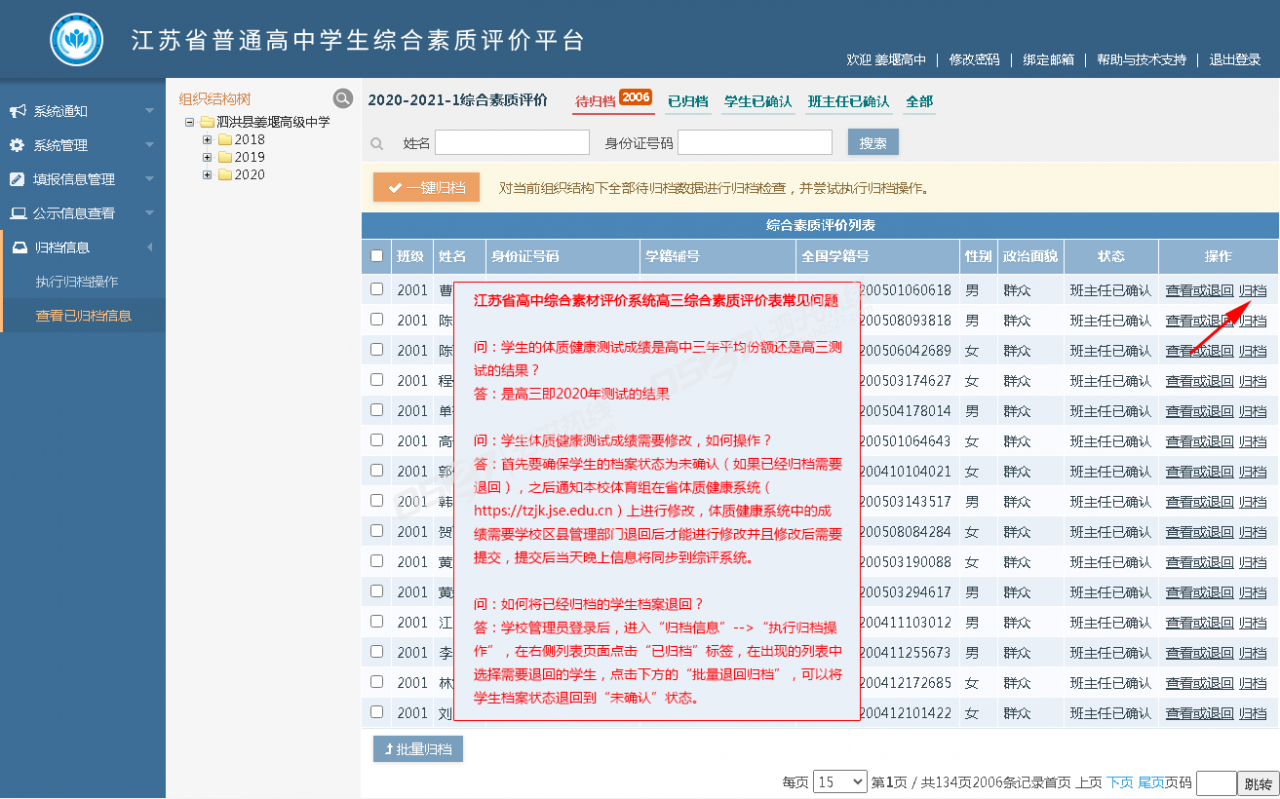
Task: Click 归档 for row 200503190088
Action: point(1253,562)
